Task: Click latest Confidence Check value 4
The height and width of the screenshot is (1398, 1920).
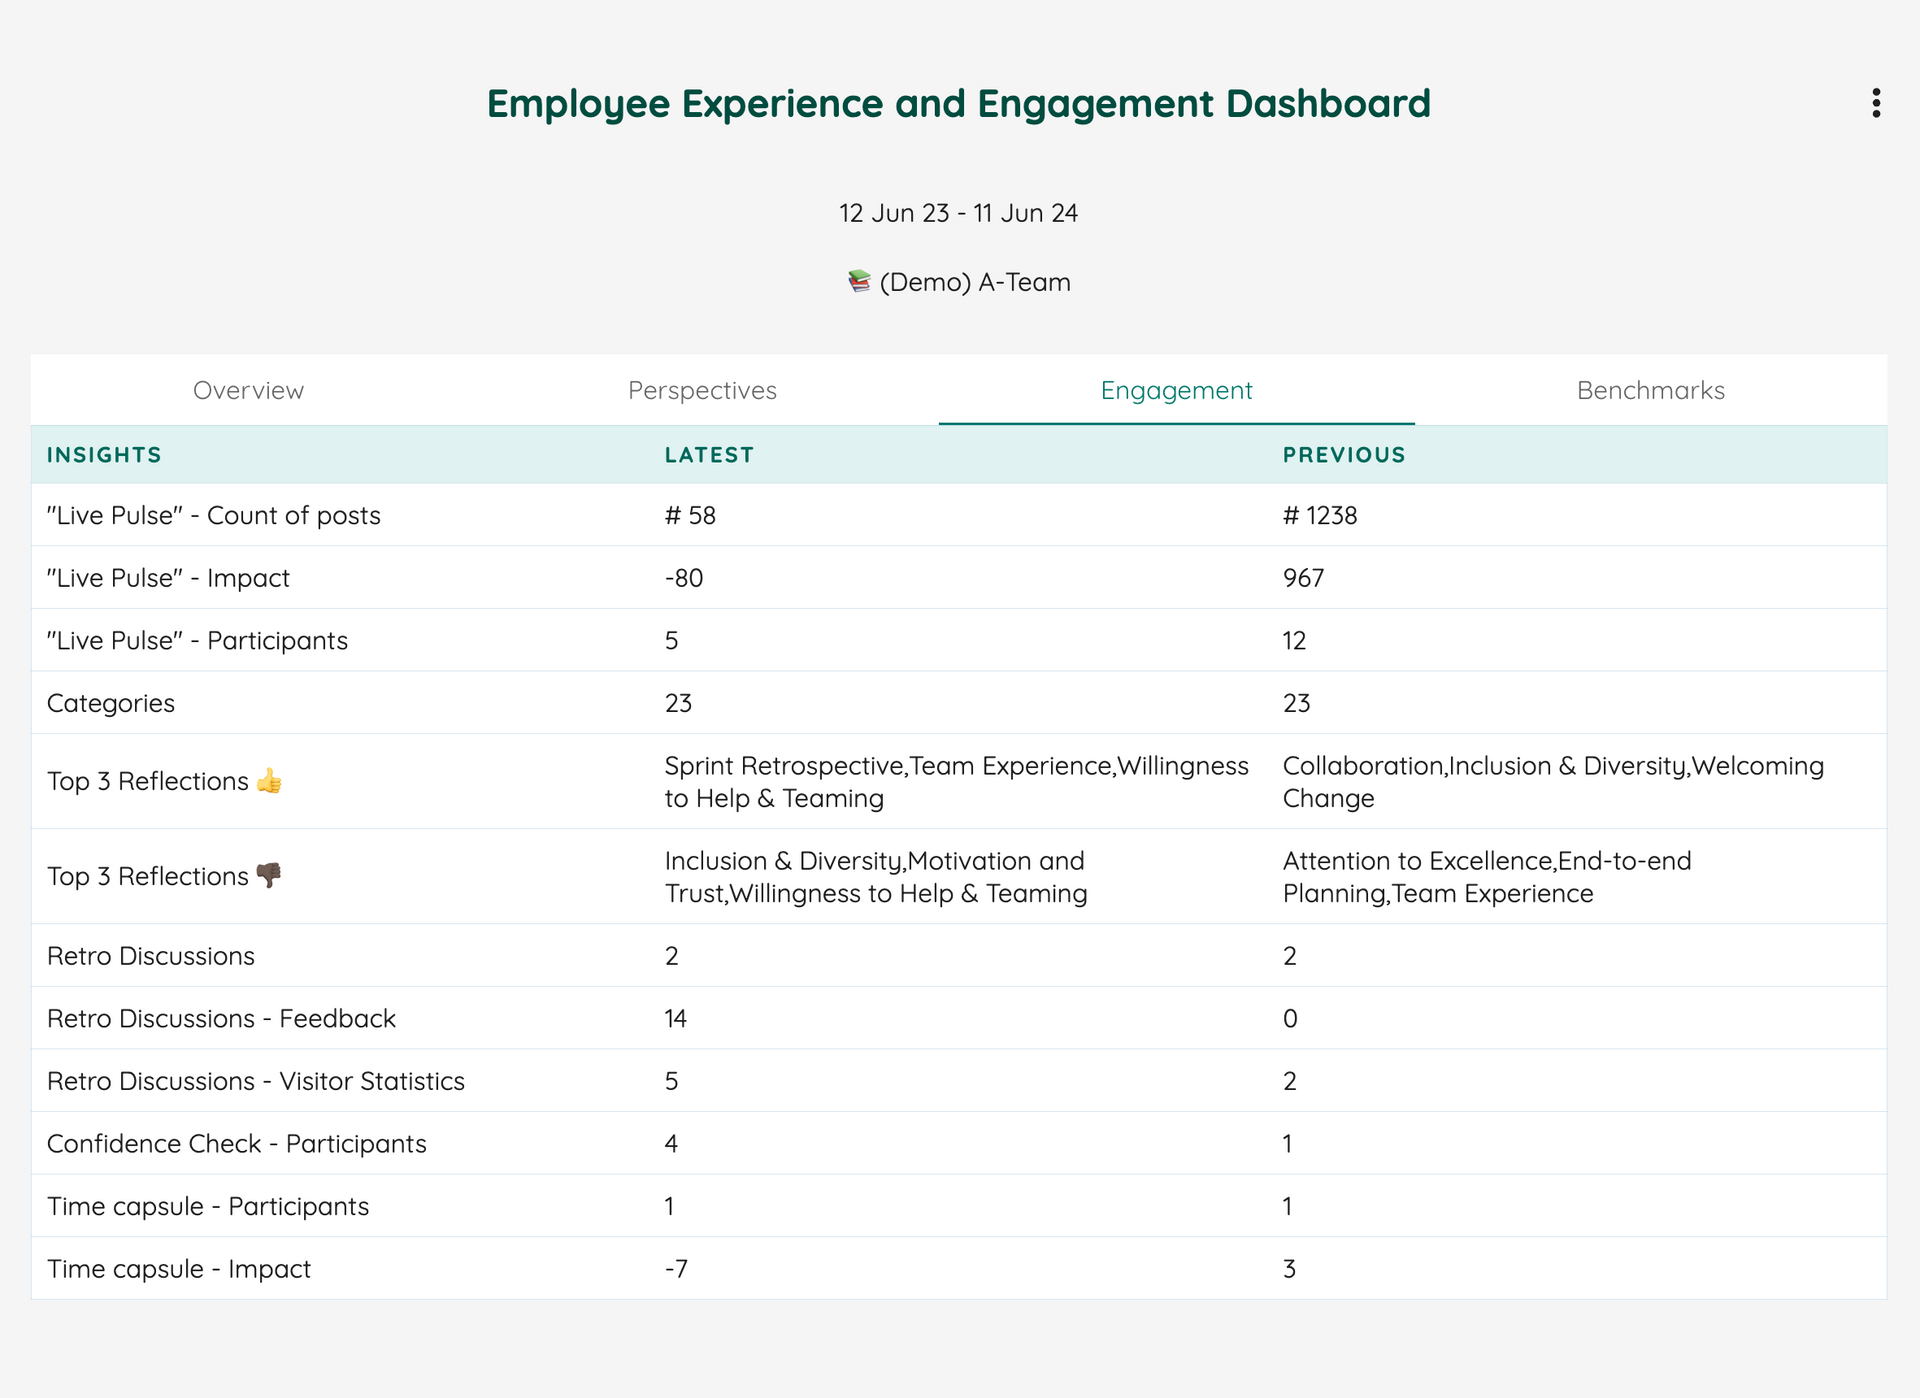Action: click(672, 1144)
